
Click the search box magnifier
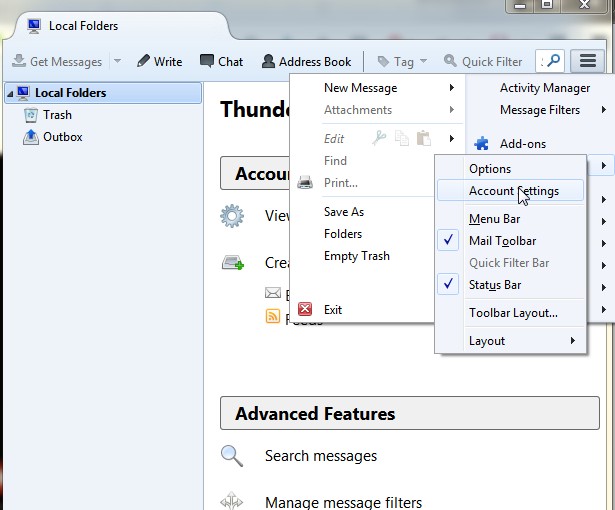(x=554, y=61)
